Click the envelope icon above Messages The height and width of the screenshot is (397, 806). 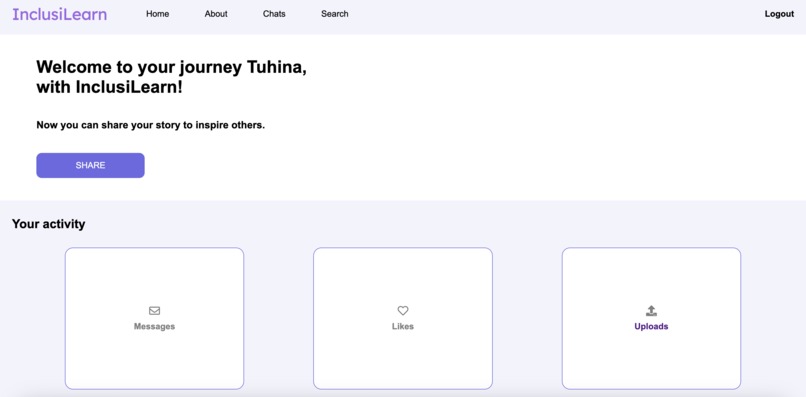(154, 311)
